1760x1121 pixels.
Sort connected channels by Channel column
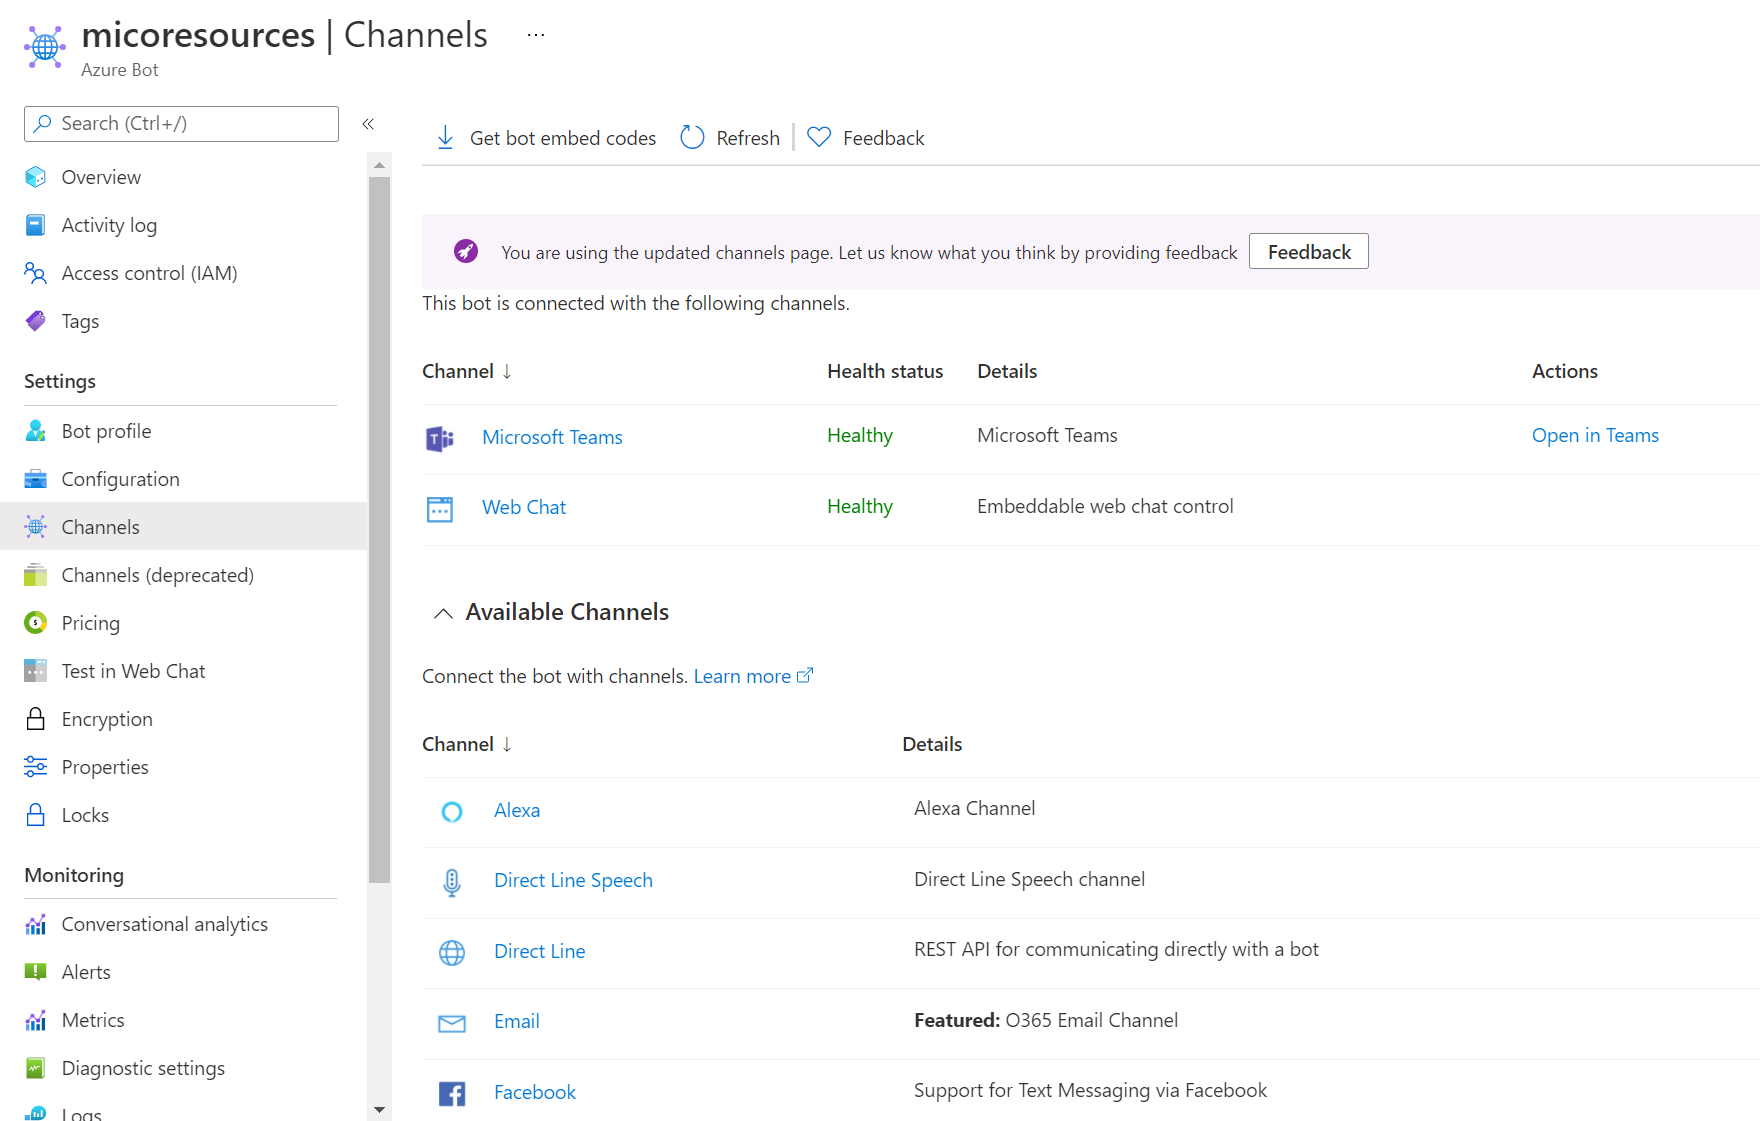coord(467,371)
